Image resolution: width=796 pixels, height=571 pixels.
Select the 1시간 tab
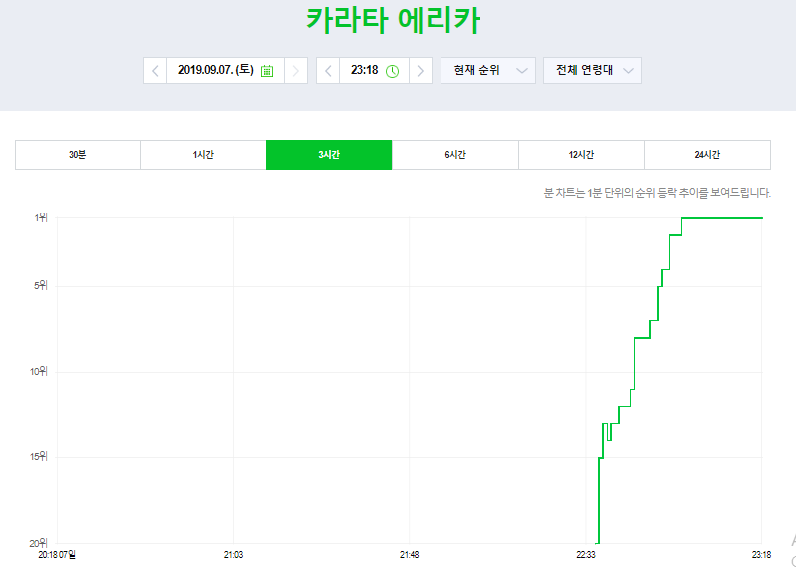point(203,155)
